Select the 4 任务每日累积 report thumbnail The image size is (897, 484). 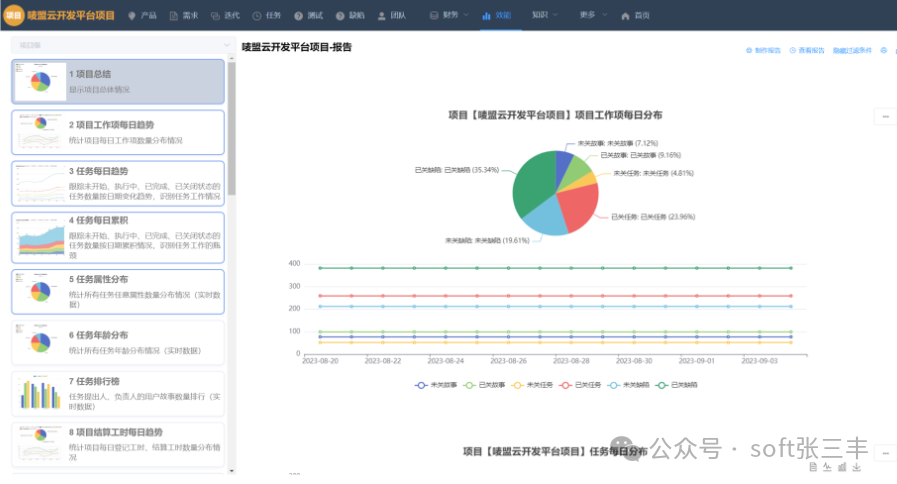tap(118, 238)
